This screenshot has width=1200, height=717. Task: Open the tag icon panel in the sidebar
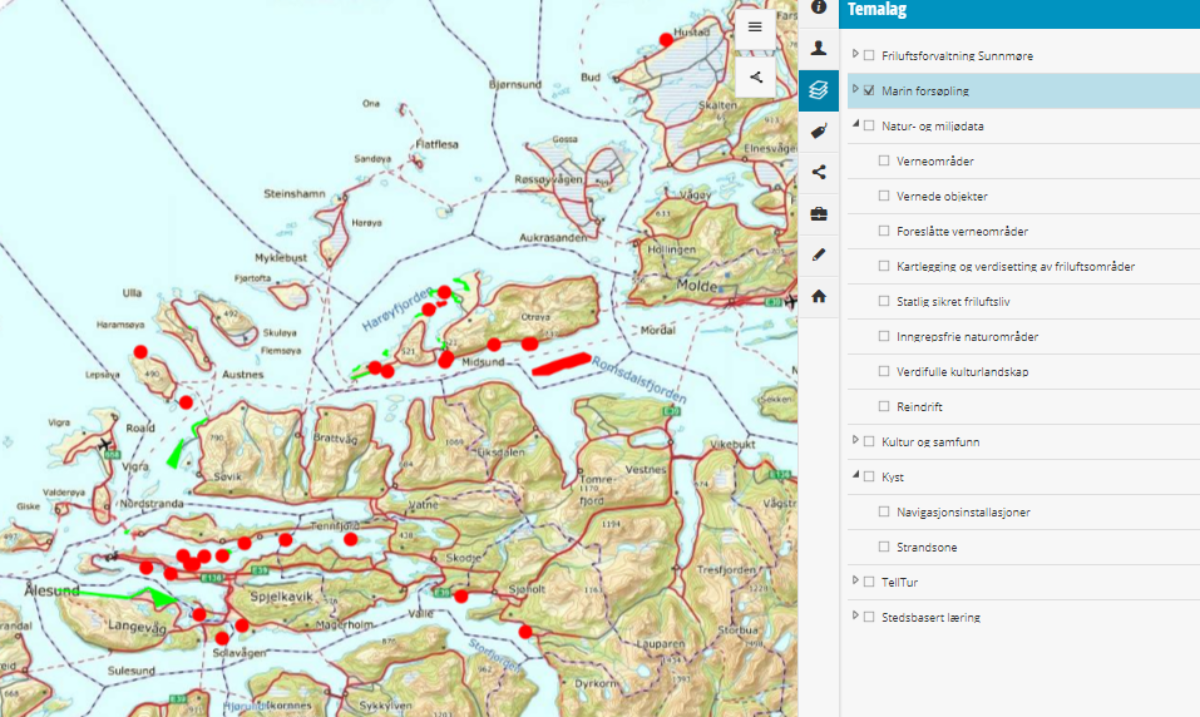(x=819, y=131)
